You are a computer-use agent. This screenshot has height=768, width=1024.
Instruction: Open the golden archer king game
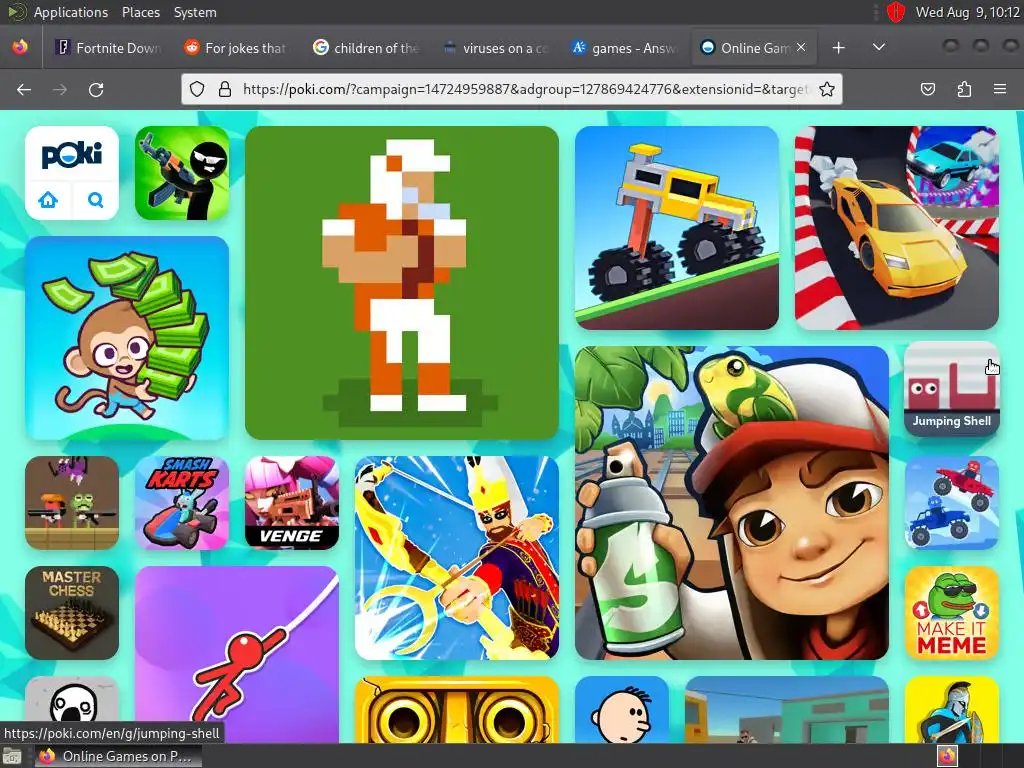tap(456, 558)
